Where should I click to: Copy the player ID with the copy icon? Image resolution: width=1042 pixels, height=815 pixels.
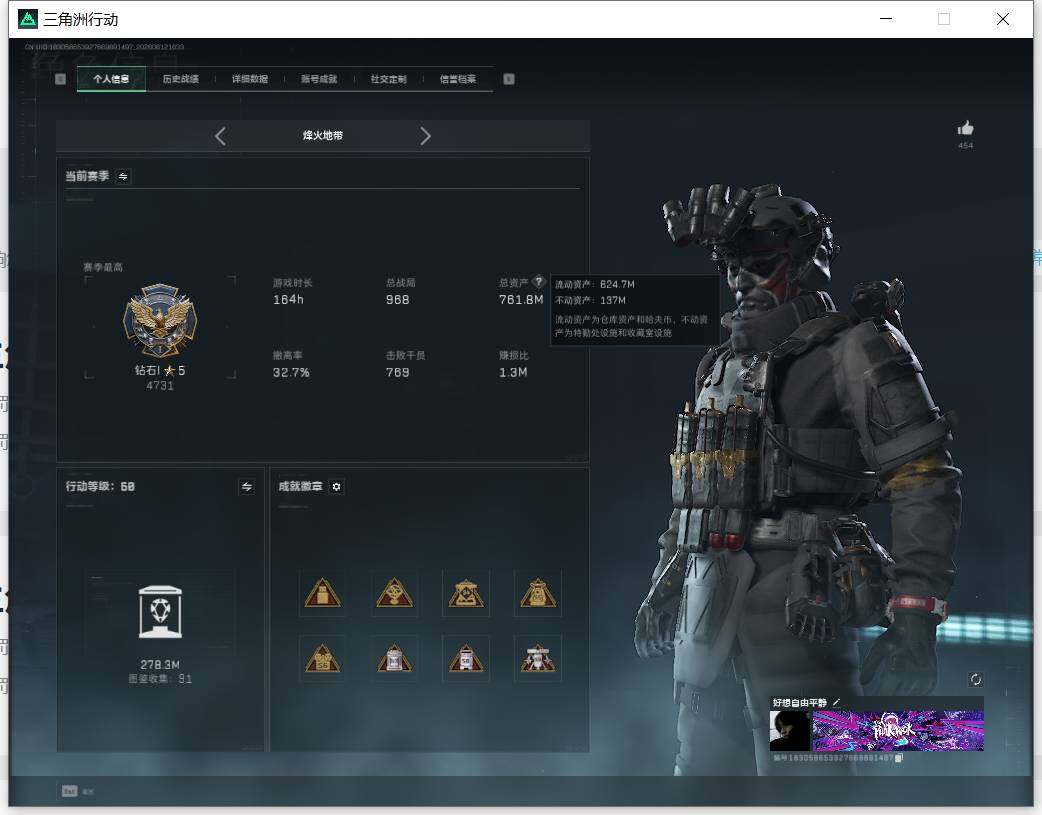tap(898, 758)
